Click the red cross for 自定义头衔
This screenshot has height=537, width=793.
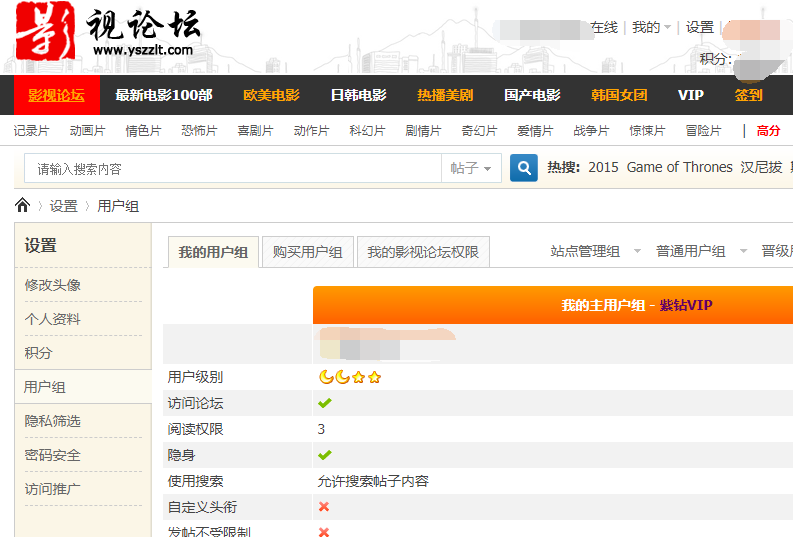(x=324, y=507)
